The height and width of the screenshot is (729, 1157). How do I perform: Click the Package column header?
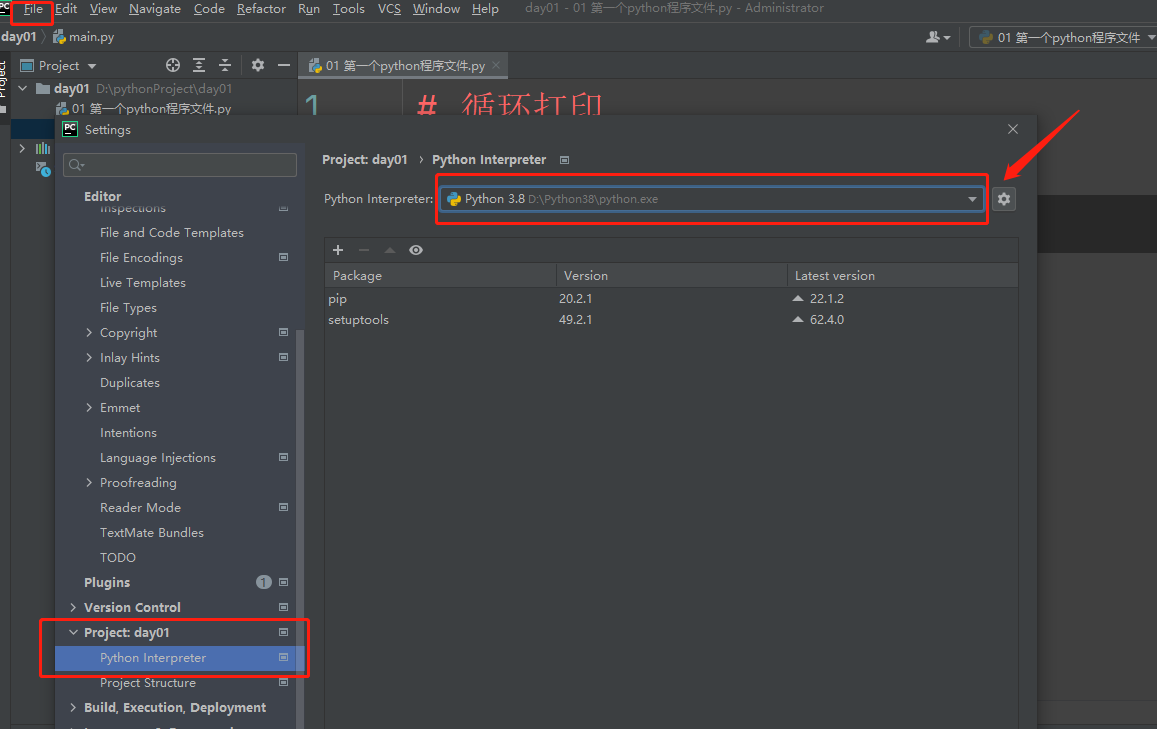coord(440,275)
